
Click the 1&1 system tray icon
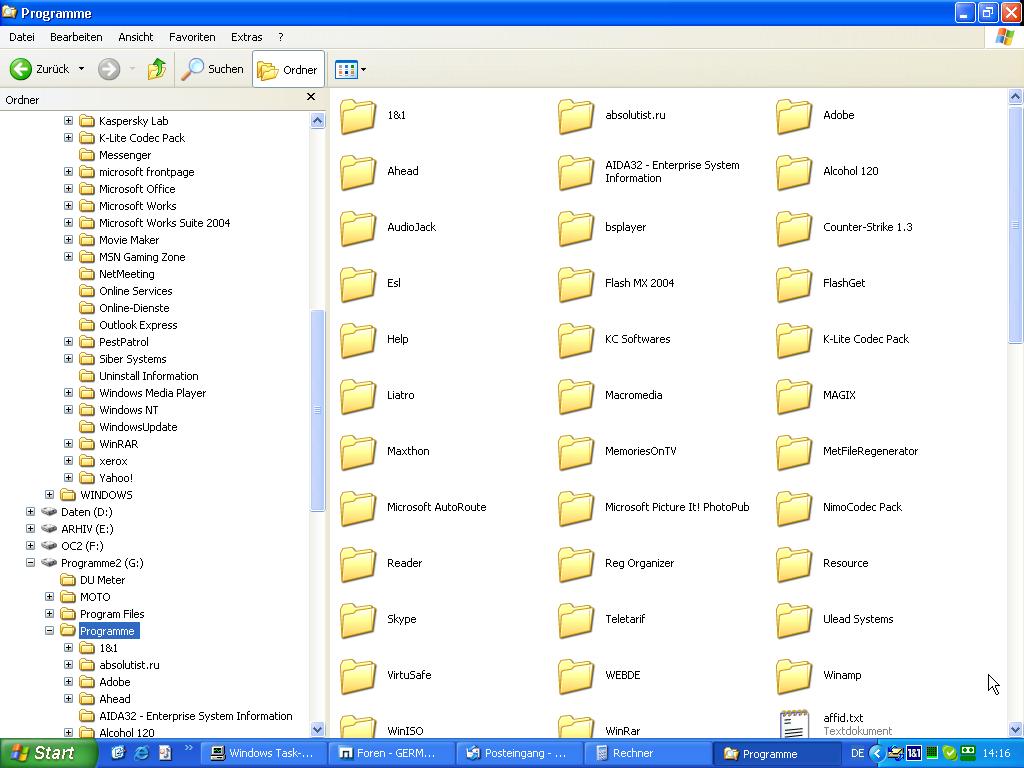click(x=914, y=754)
